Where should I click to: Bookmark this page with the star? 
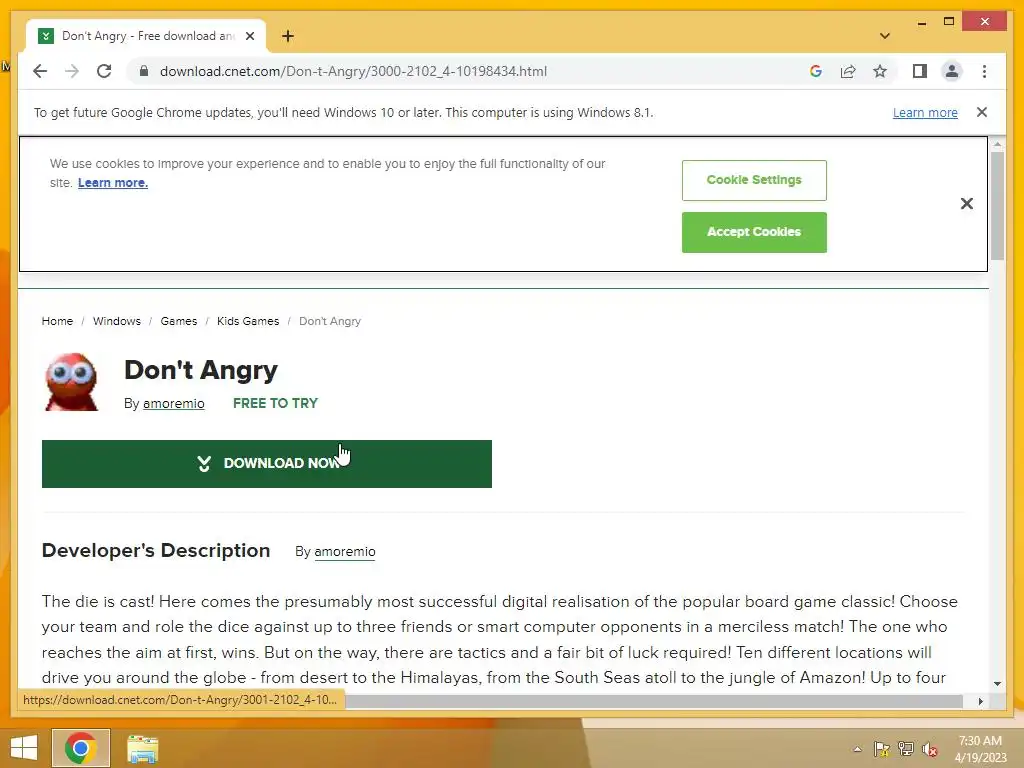(880, 71)
